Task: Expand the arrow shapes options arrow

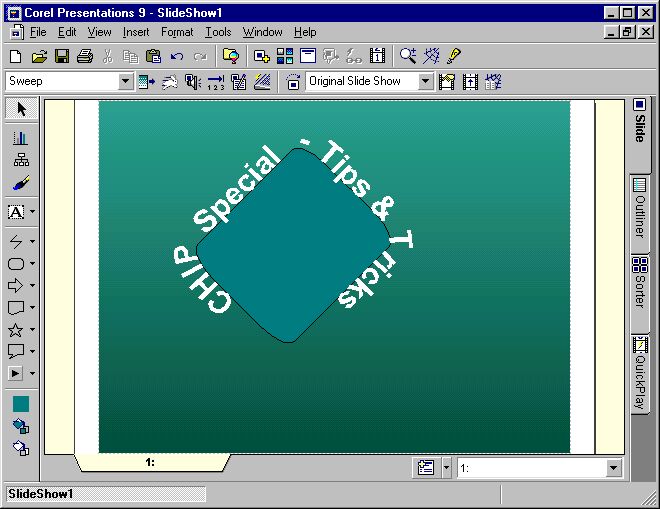Action: [32, 285]
